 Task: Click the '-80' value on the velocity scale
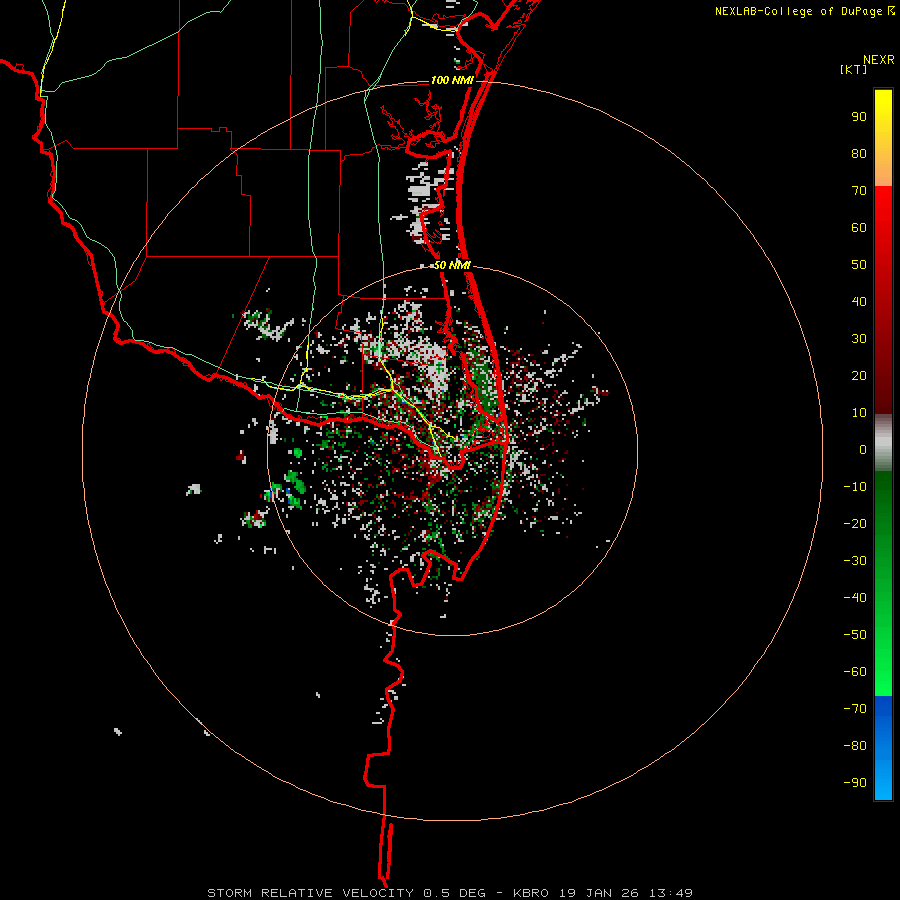point(855,746)
